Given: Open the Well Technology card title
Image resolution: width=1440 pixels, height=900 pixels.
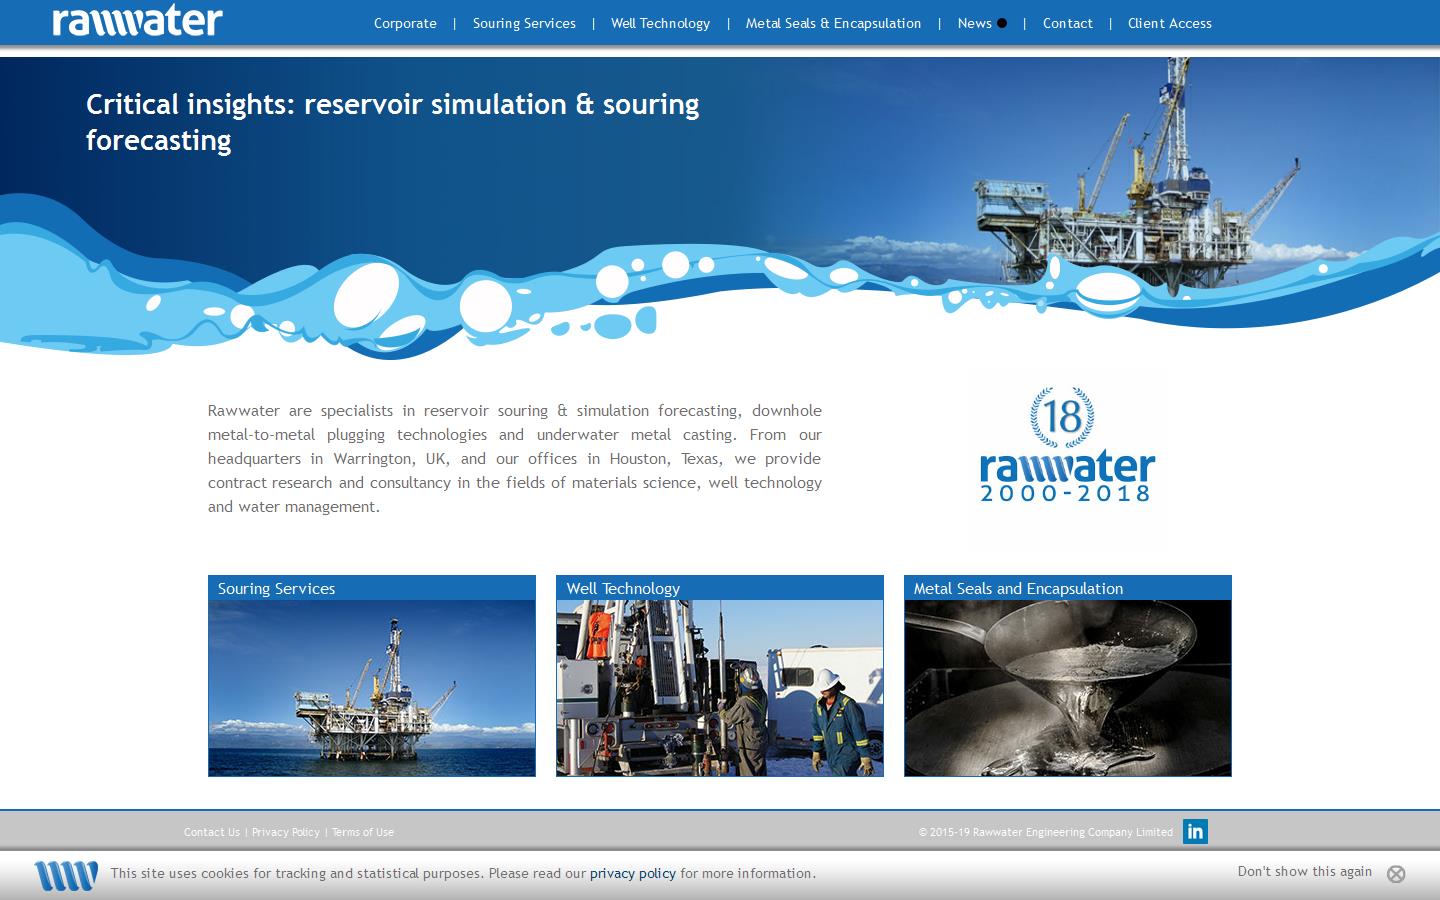Looking at the screenshot, I should 623,588.
